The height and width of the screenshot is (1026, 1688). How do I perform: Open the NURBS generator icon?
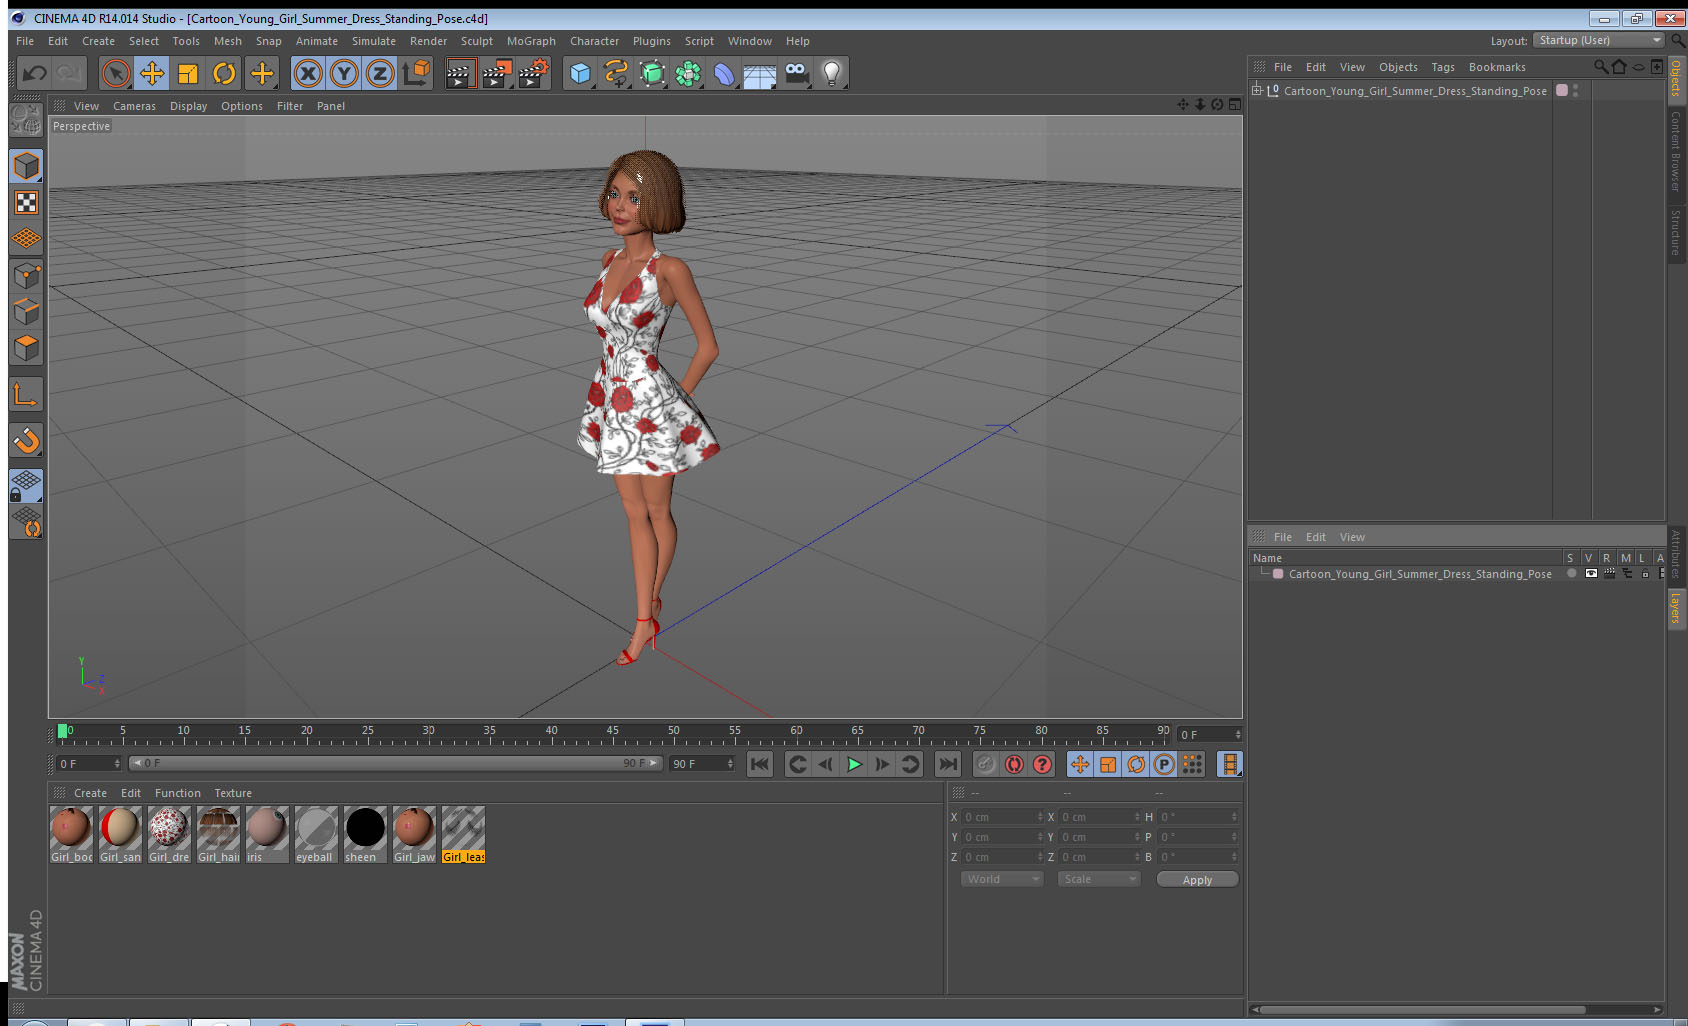652,73
